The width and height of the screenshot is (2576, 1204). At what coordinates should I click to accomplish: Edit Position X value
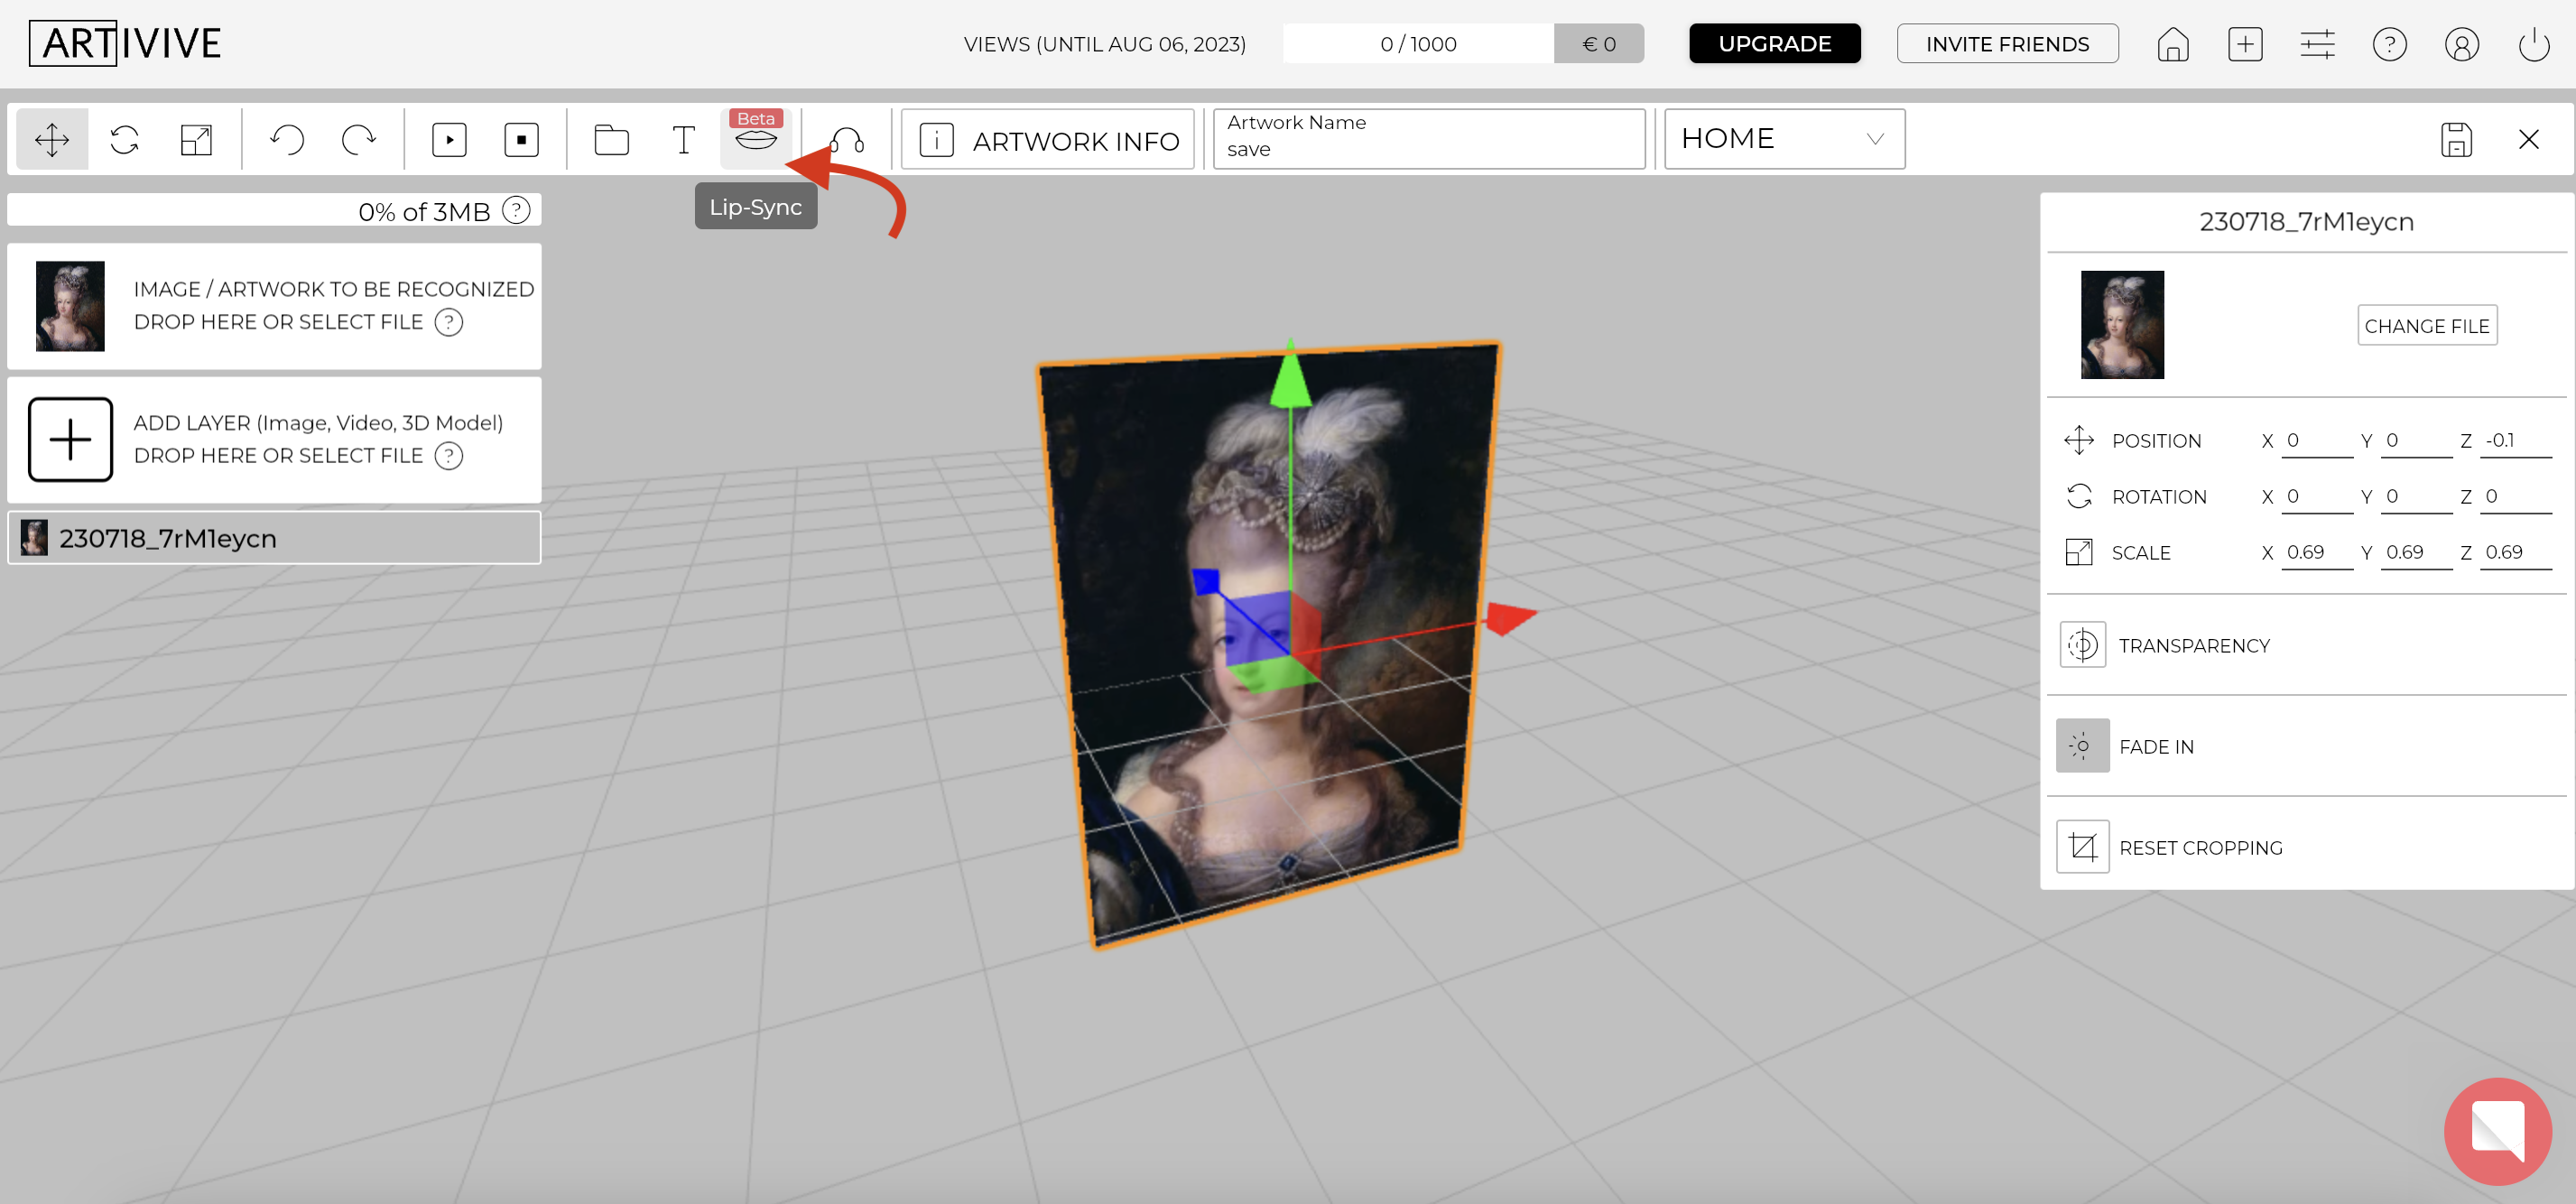(x=2316, y=441)
